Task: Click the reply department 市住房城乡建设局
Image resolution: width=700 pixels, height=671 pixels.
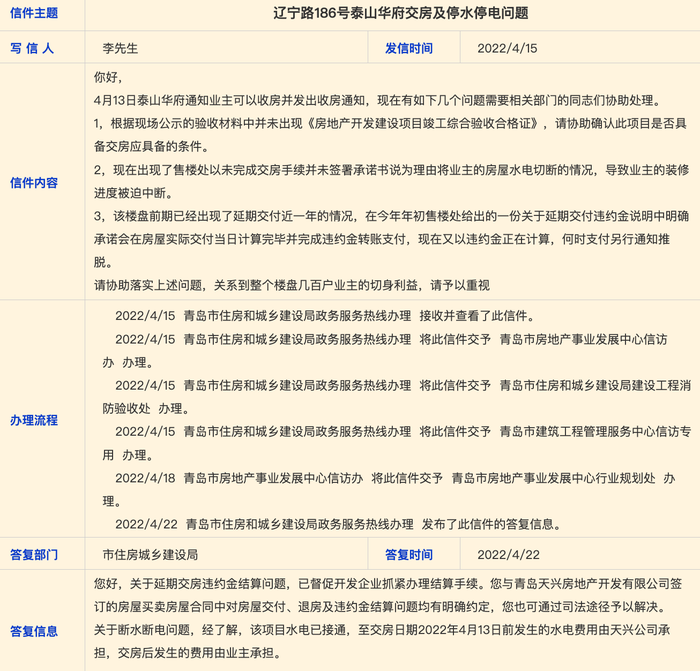Action: click(x=150, y=554)
